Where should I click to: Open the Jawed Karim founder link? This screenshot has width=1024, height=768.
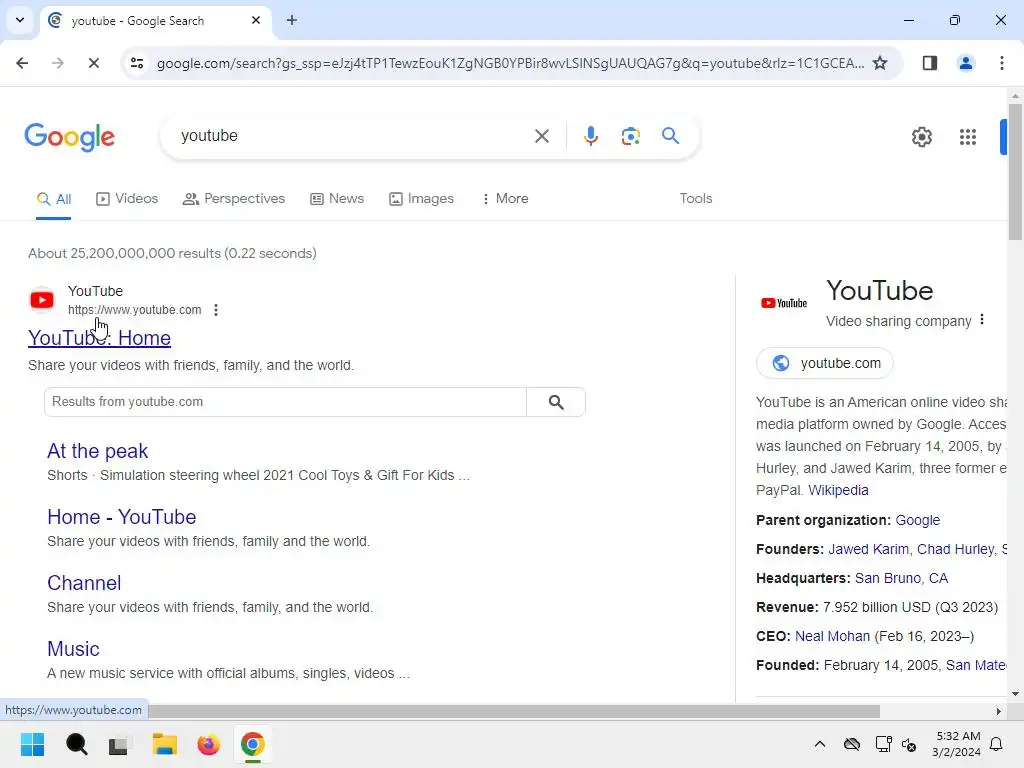869,549
